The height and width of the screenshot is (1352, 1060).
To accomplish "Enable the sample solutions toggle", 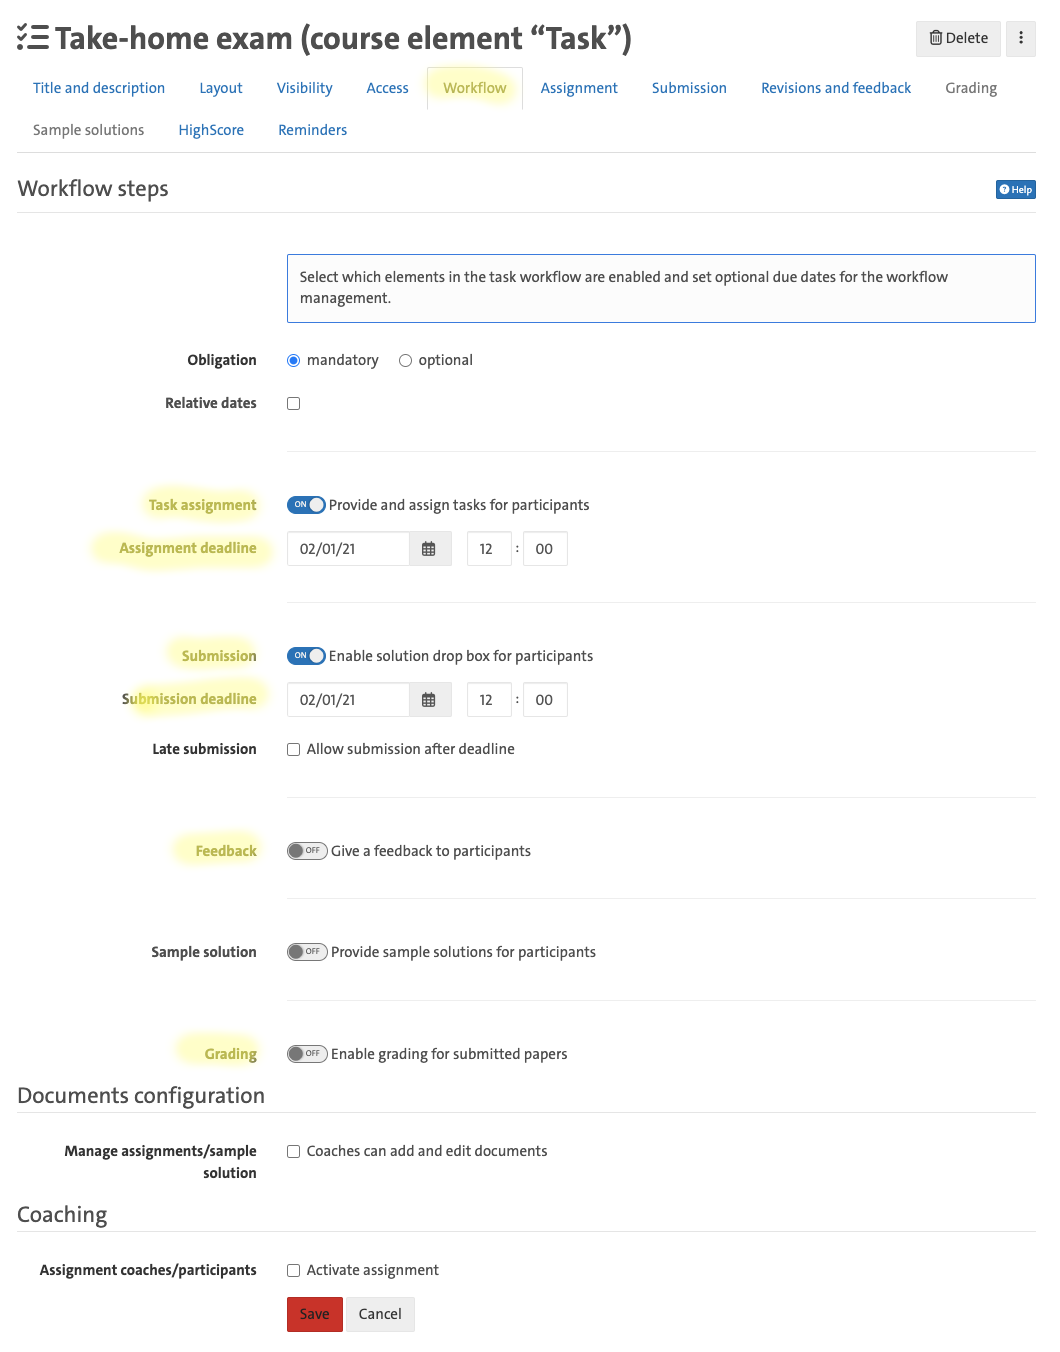I will pyautogui.click(x=307, y=952).
